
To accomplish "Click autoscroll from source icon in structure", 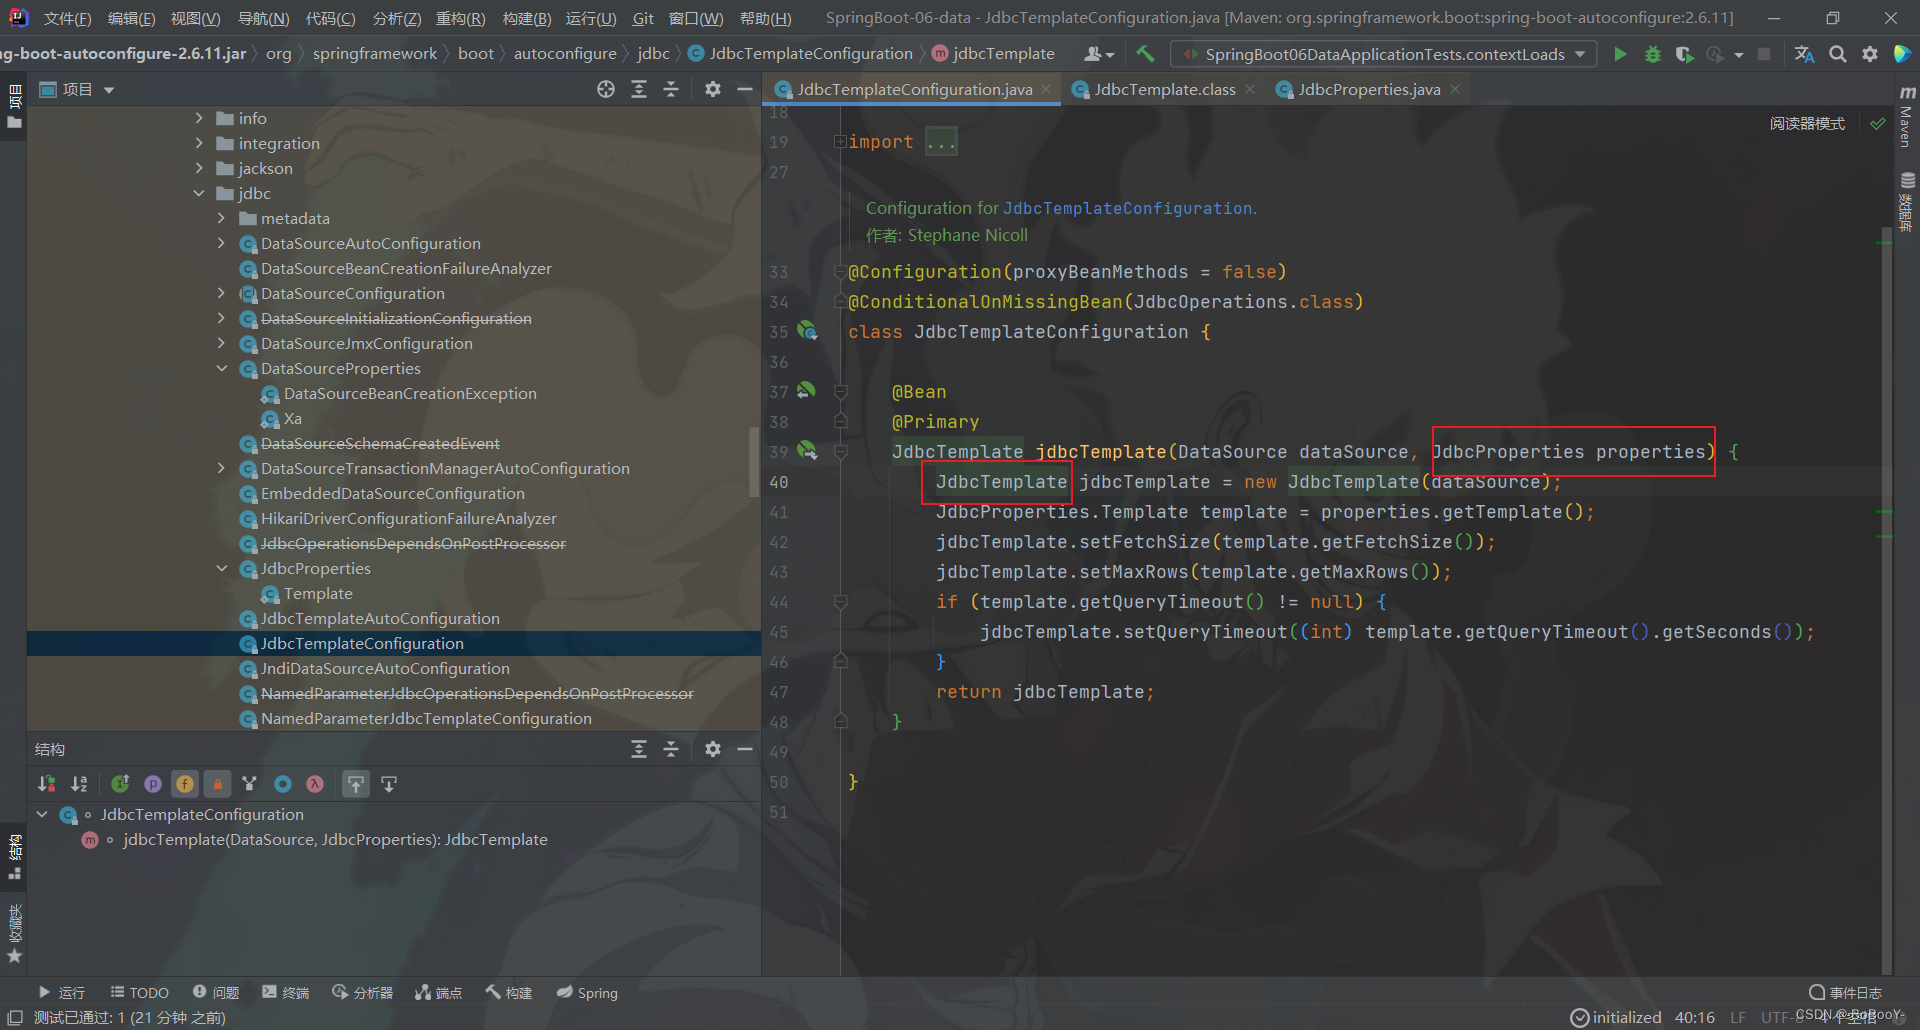I will (389, 784).
